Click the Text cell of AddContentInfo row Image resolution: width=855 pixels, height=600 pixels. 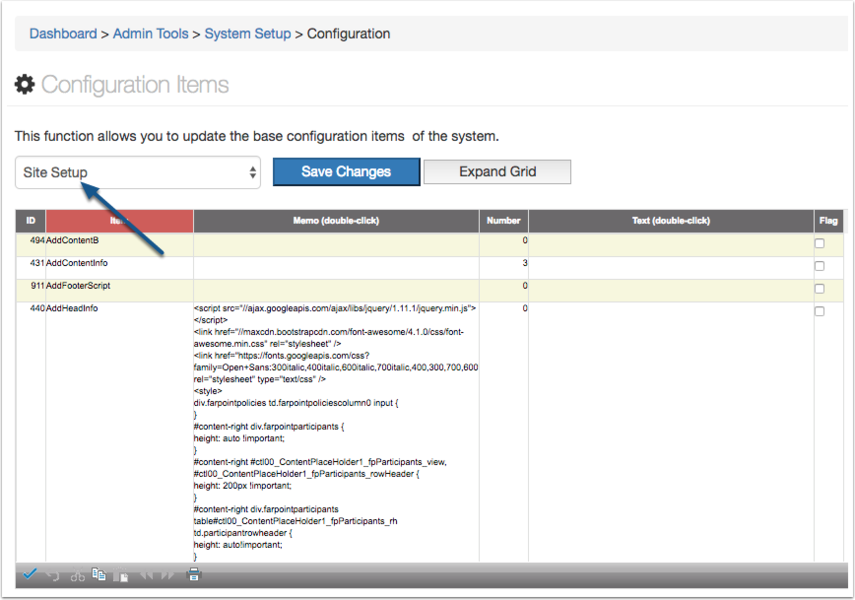point(671,267)
